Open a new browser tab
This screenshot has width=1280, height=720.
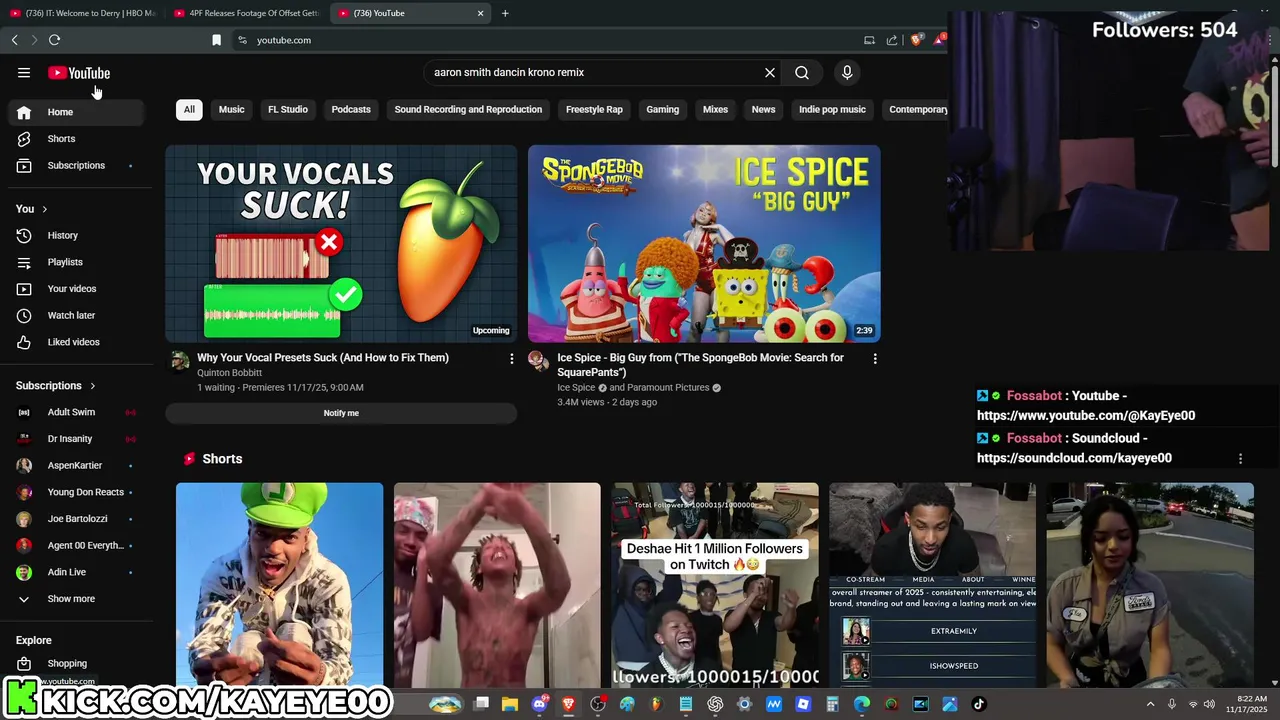[x=505, y=13]
